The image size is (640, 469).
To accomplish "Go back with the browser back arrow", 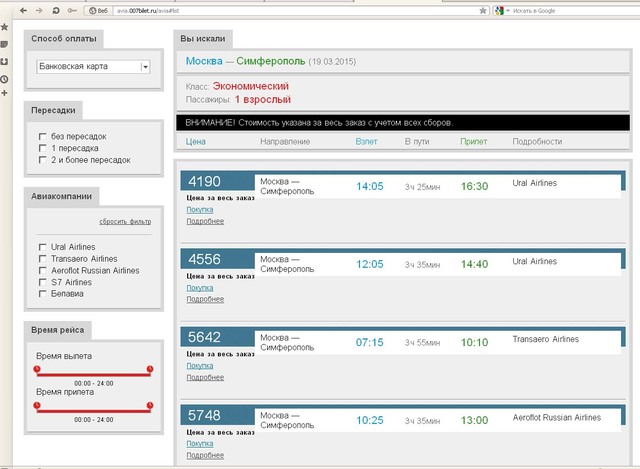I will [23, 11].
